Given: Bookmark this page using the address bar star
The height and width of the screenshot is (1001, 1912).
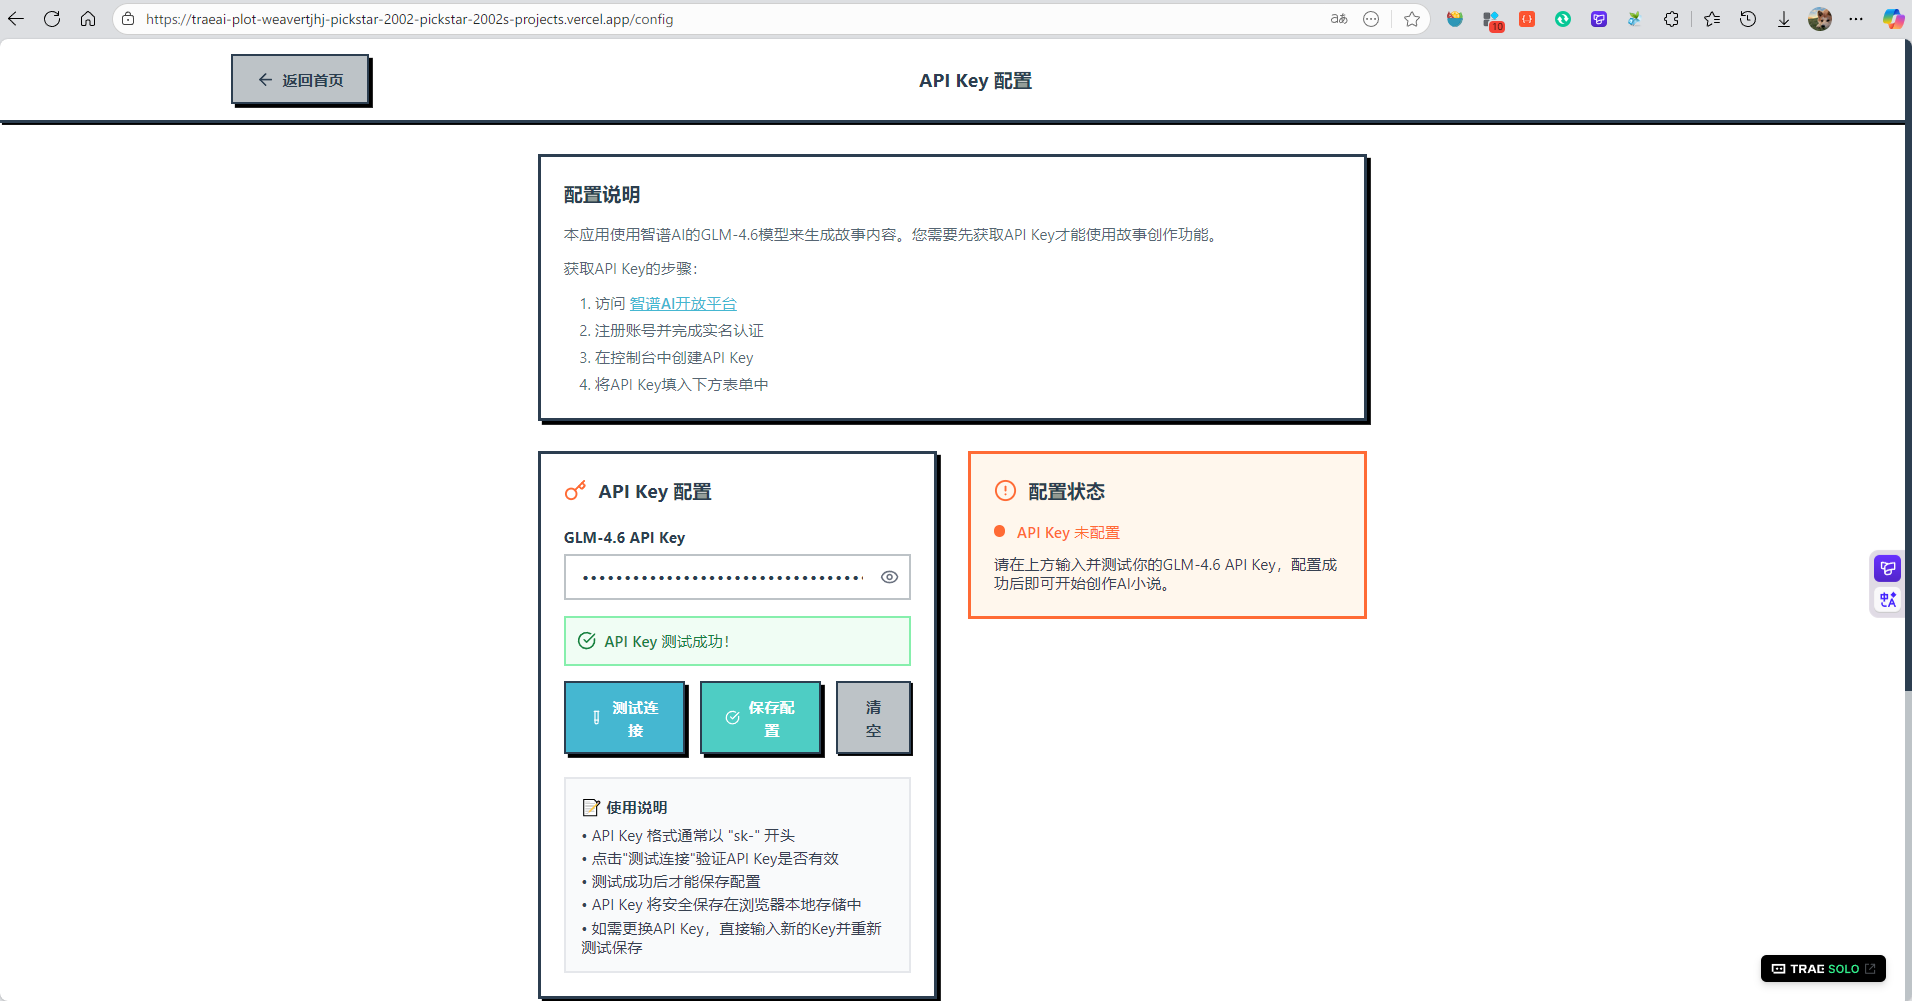Looking at the screenshot, I should tap(1412, 19).
